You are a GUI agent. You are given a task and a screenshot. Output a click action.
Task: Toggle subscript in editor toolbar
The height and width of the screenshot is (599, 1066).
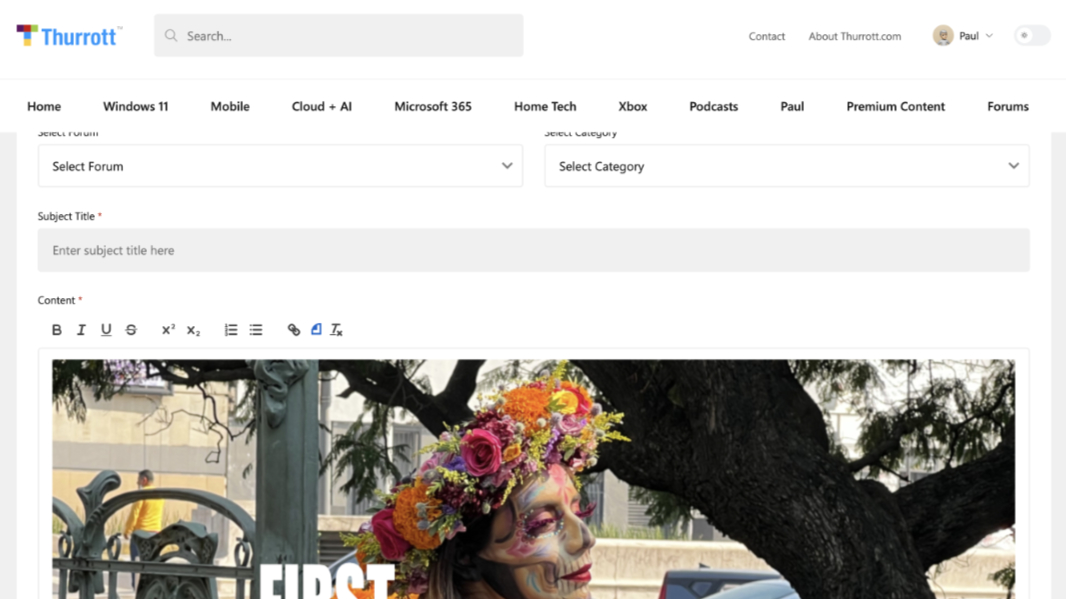coord(193,330)
